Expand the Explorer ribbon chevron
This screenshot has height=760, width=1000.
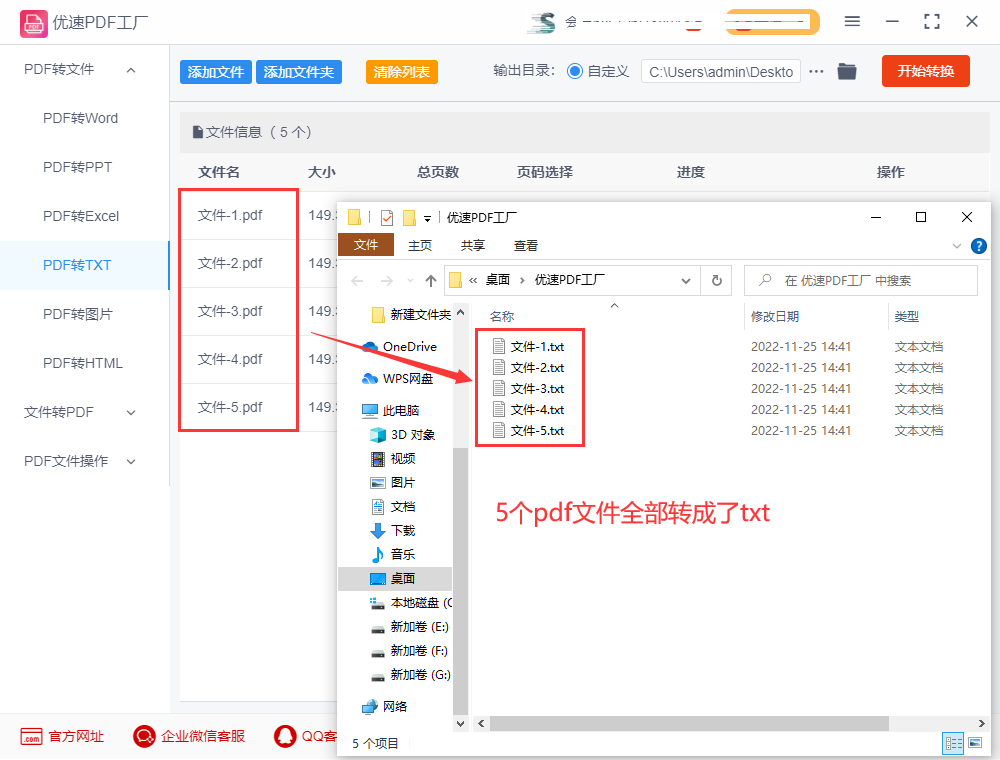point(957,246)
